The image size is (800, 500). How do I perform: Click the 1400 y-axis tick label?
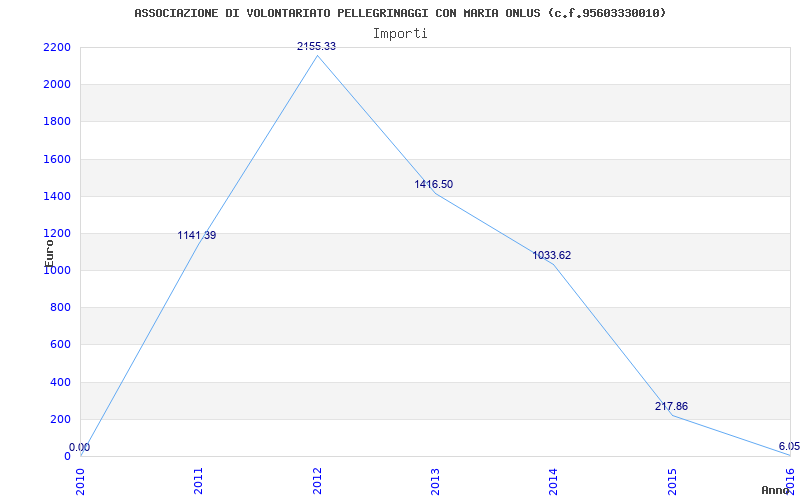point(57,196)
